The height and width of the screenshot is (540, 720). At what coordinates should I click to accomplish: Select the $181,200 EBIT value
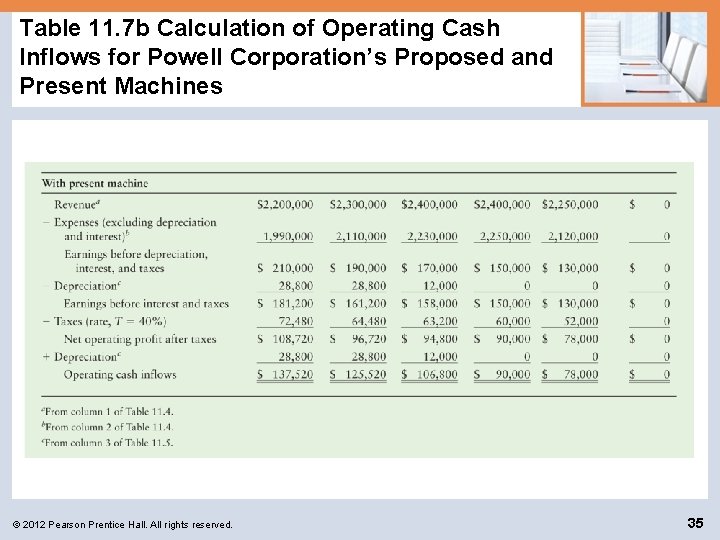(285, 304)
